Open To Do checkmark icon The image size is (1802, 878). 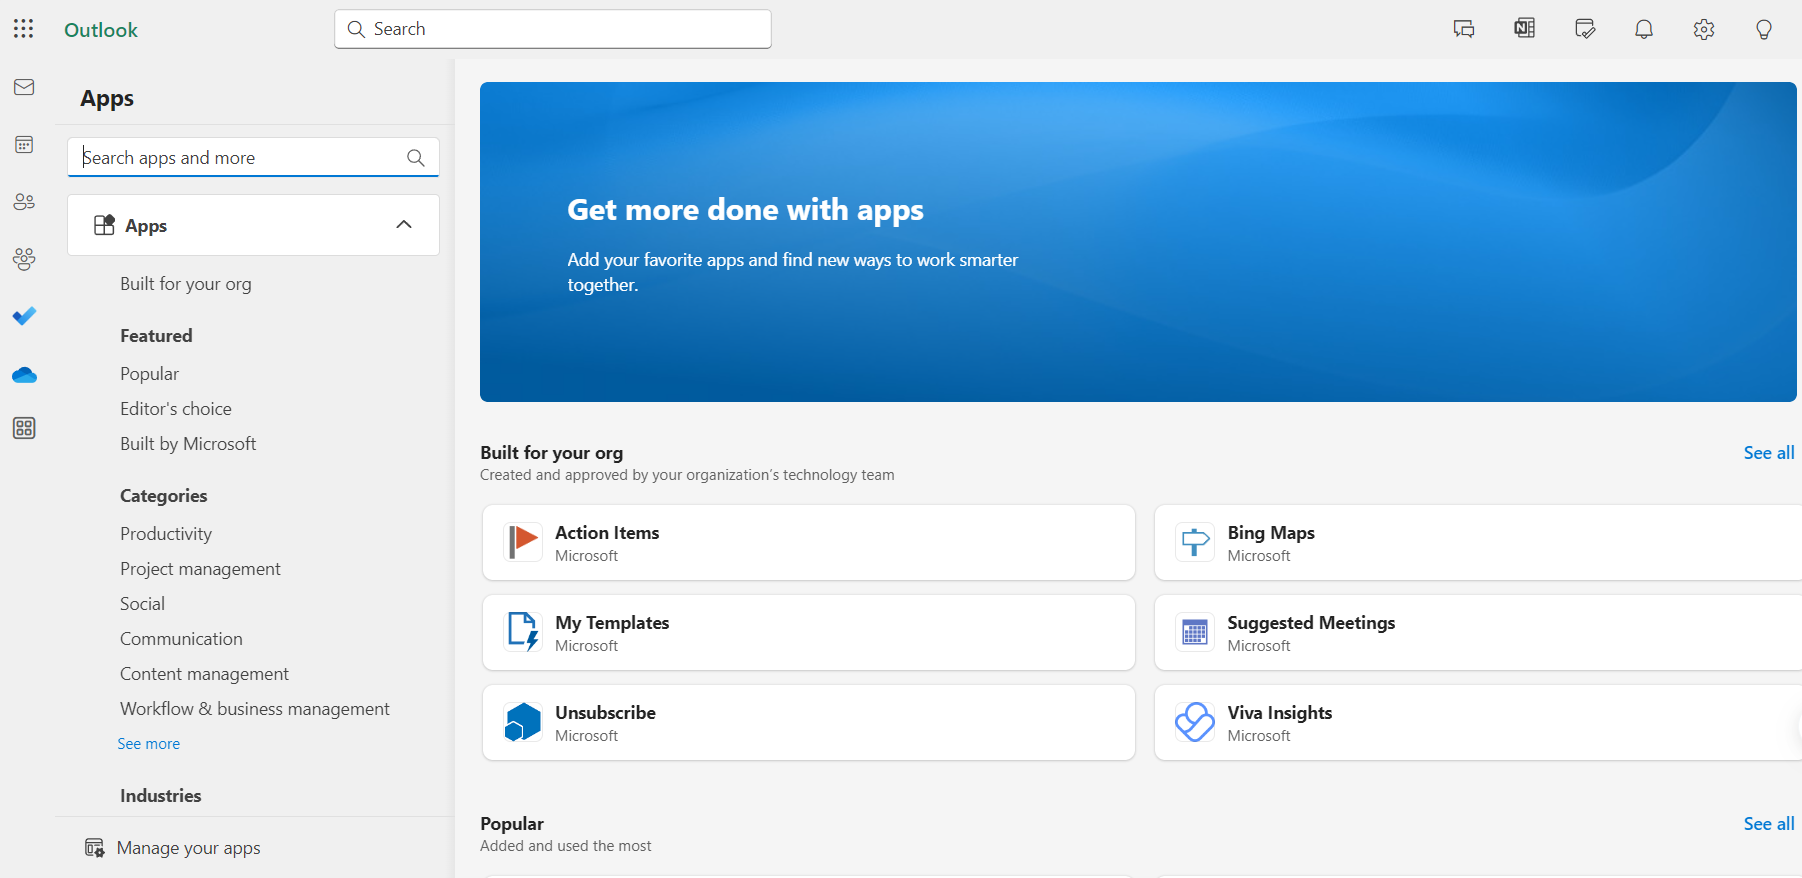click(24, 316)
